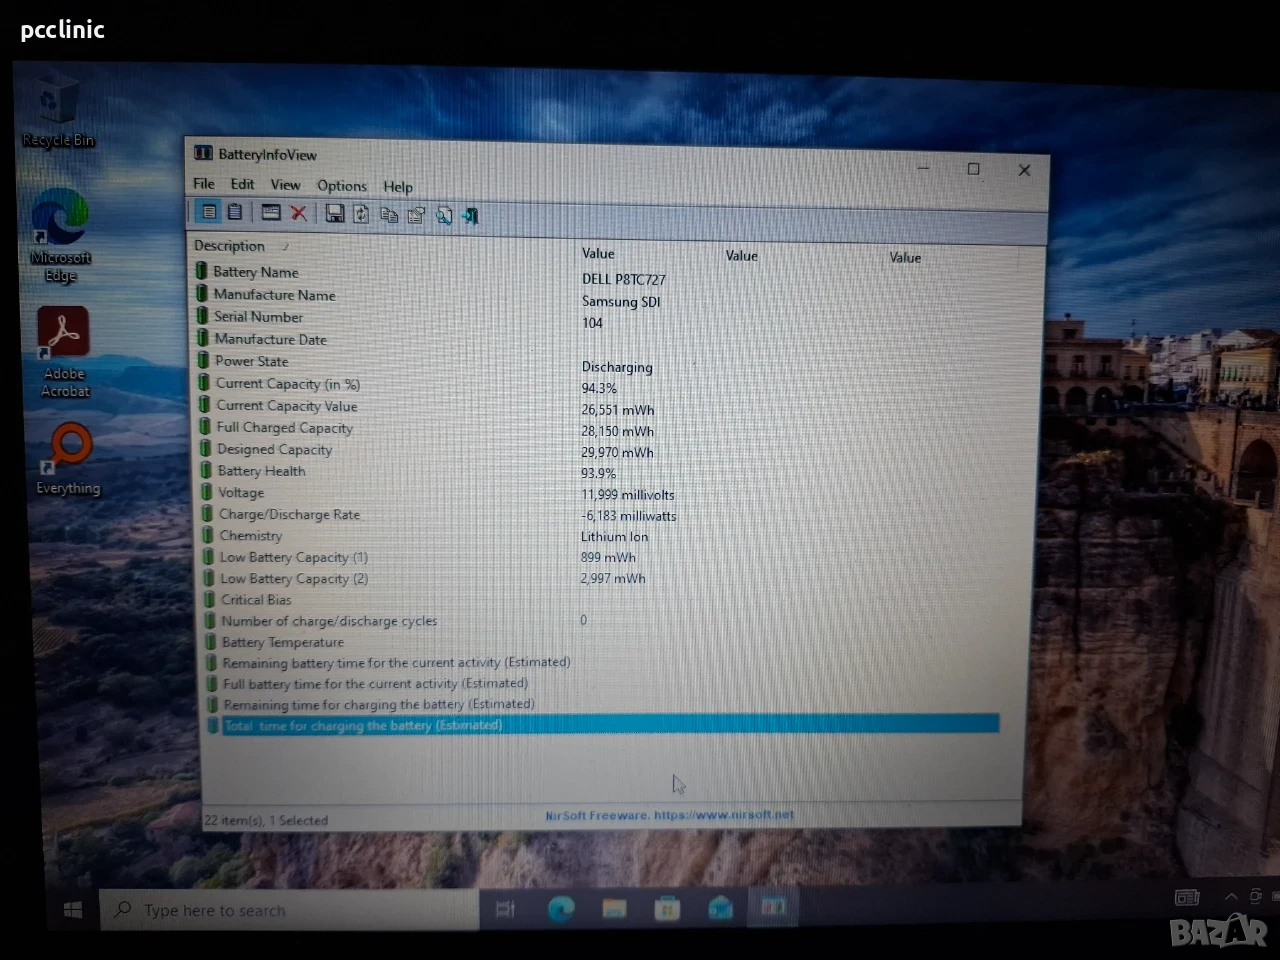Open the Properties toolbar icon

[x=416, y=215]
